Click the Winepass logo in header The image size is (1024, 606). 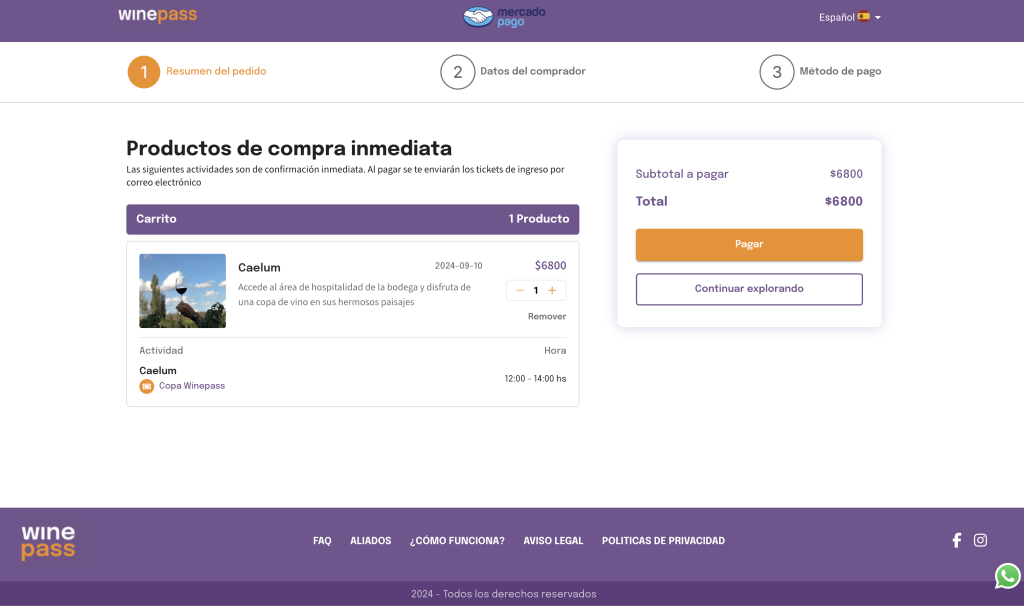[x=157, y=16]
